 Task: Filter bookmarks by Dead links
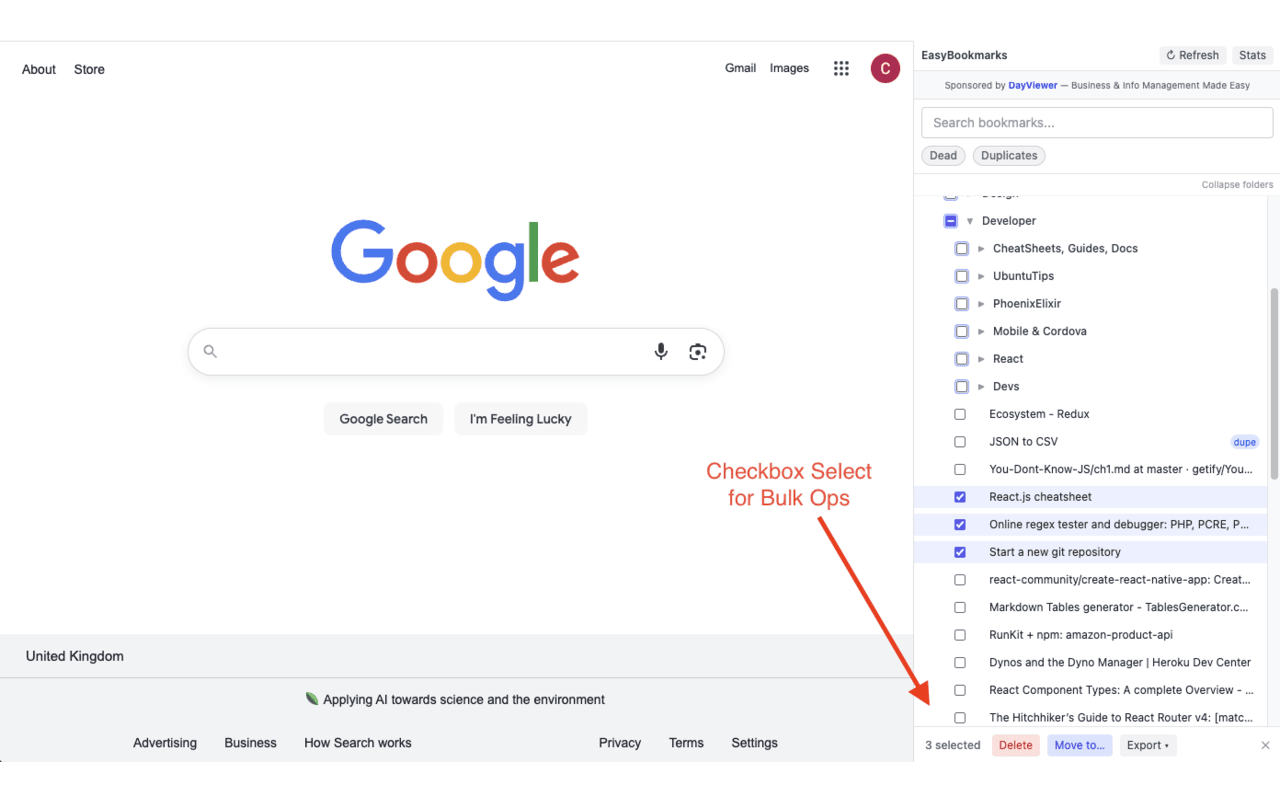[943, 156]
